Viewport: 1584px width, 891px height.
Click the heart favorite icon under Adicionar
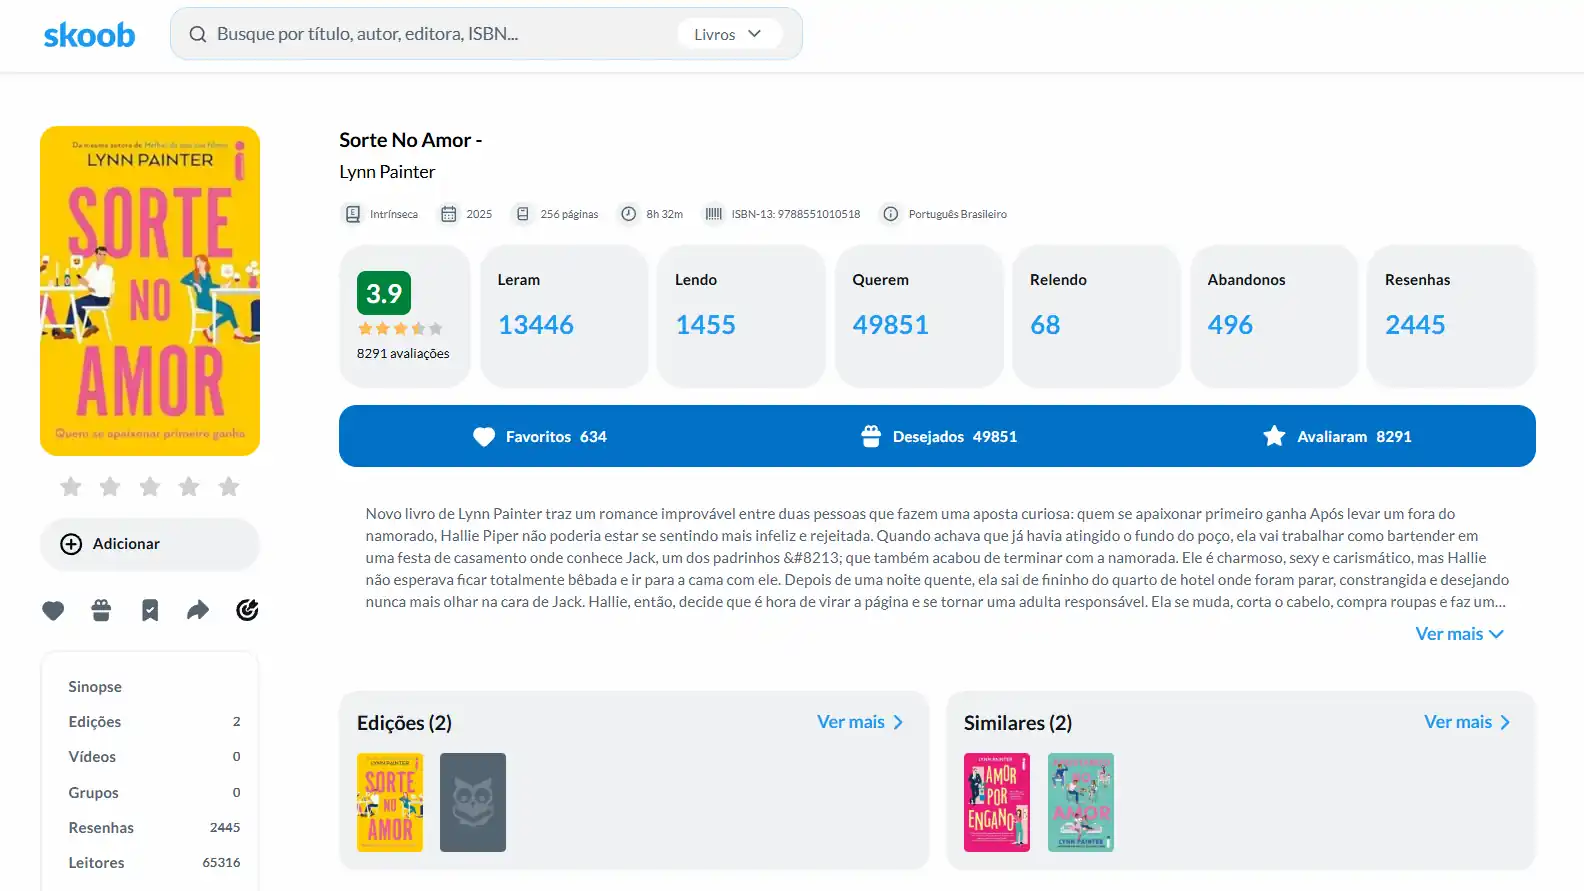[53, 610]
